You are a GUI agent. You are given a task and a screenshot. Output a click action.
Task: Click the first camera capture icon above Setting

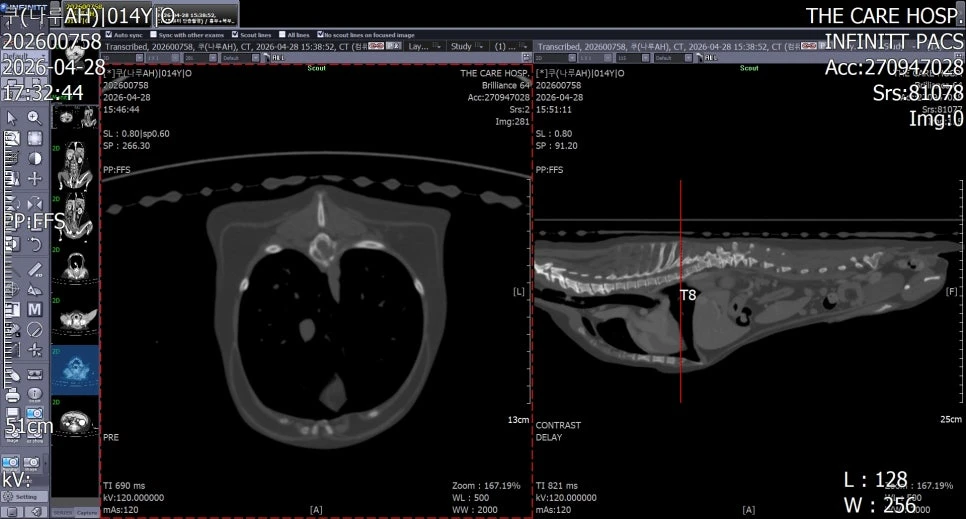[x=10, y=462]
